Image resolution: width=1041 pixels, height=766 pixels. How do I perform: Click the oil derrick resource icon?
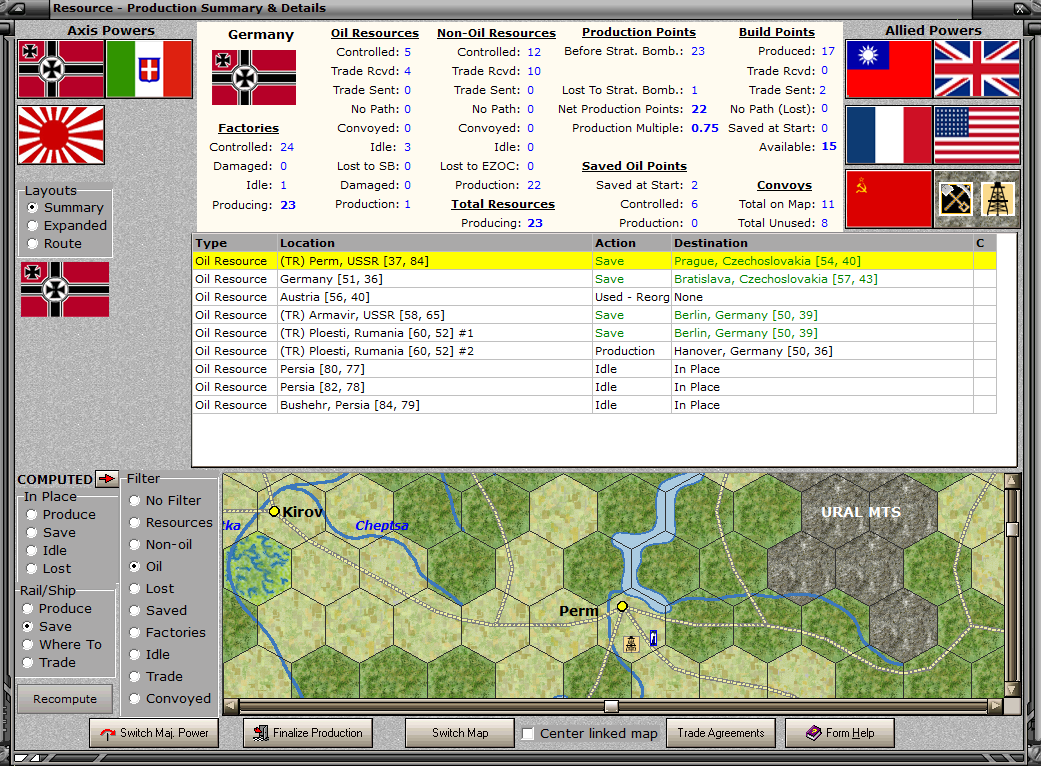coord(997,199)
